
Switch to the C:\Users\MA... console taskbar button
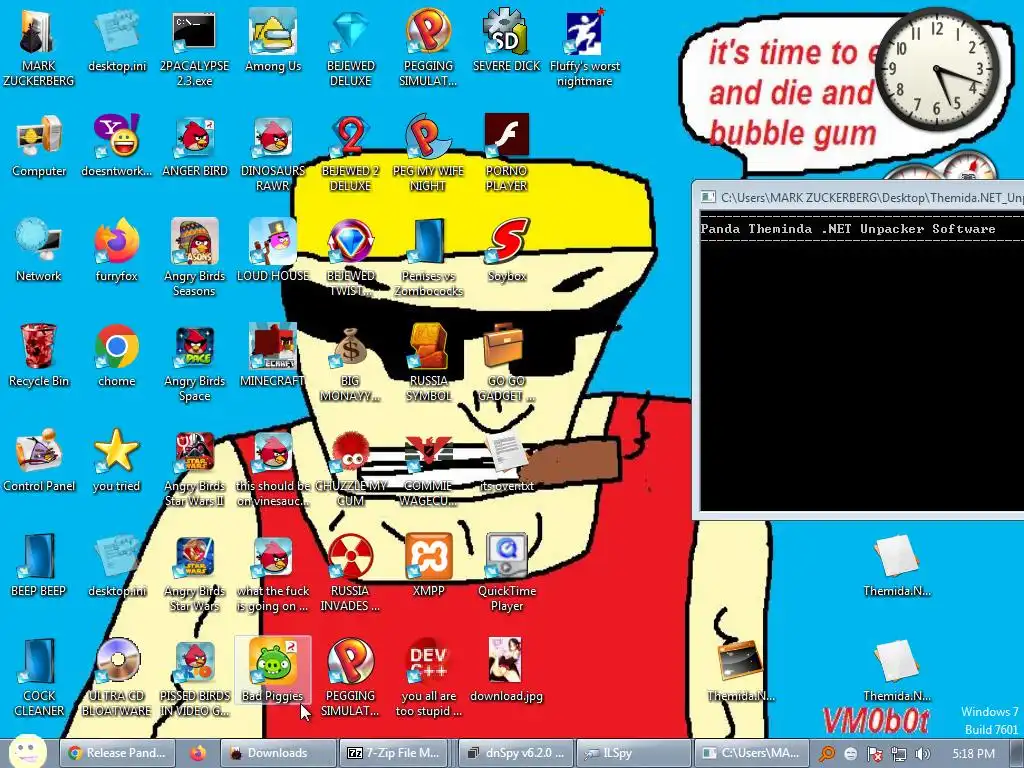[751, 753]
